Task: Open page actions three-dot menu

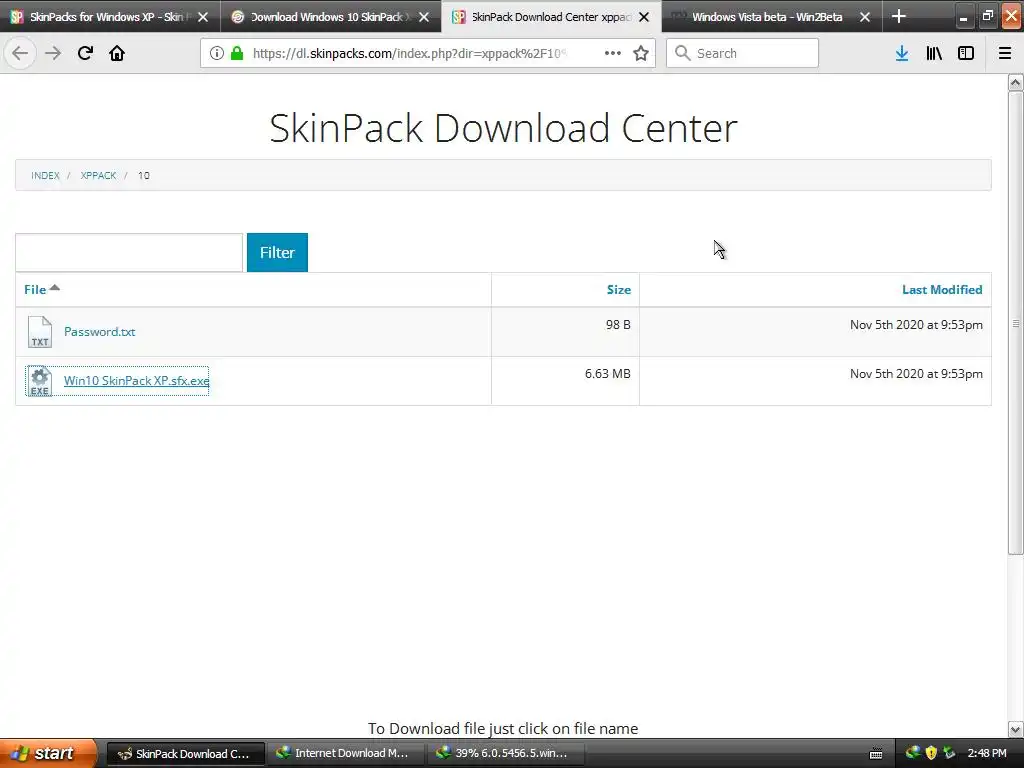Action: pos(613,53)
